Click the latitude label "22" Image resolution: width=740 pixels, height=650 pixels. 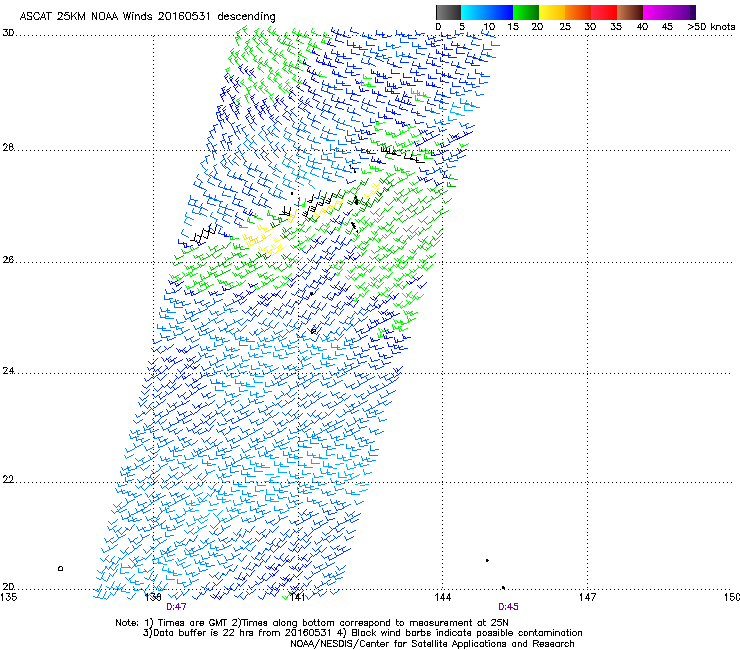pos(8,480)
